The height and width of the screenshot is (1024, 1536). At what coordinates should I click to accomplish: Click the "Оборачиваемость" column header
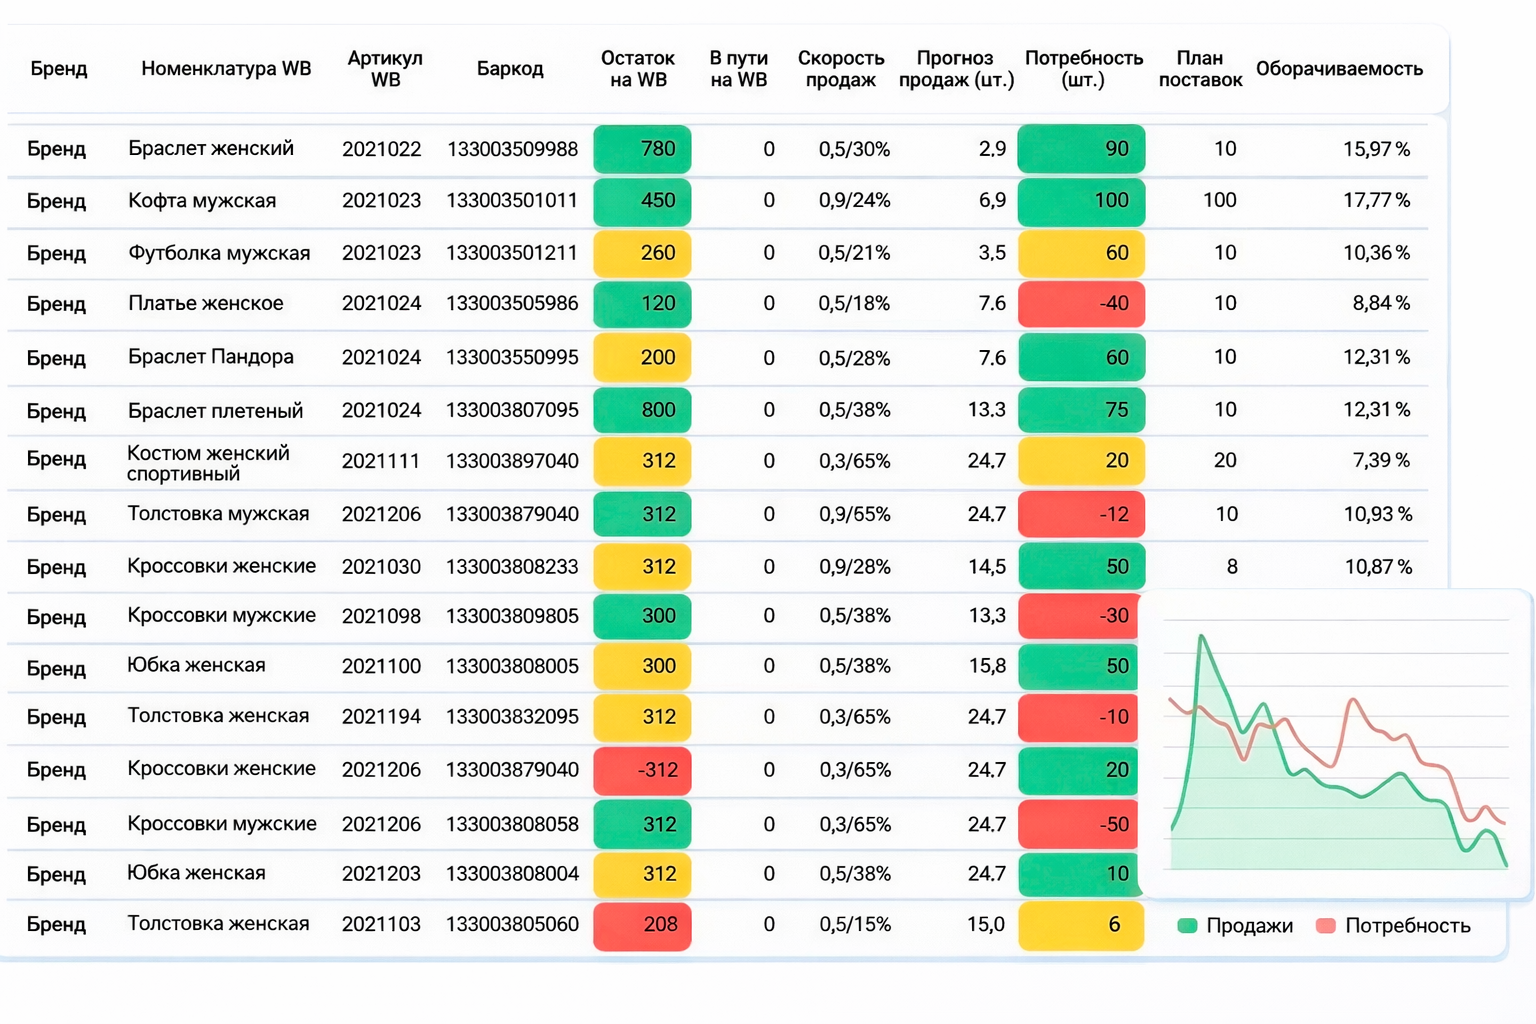click(1339, 69)
